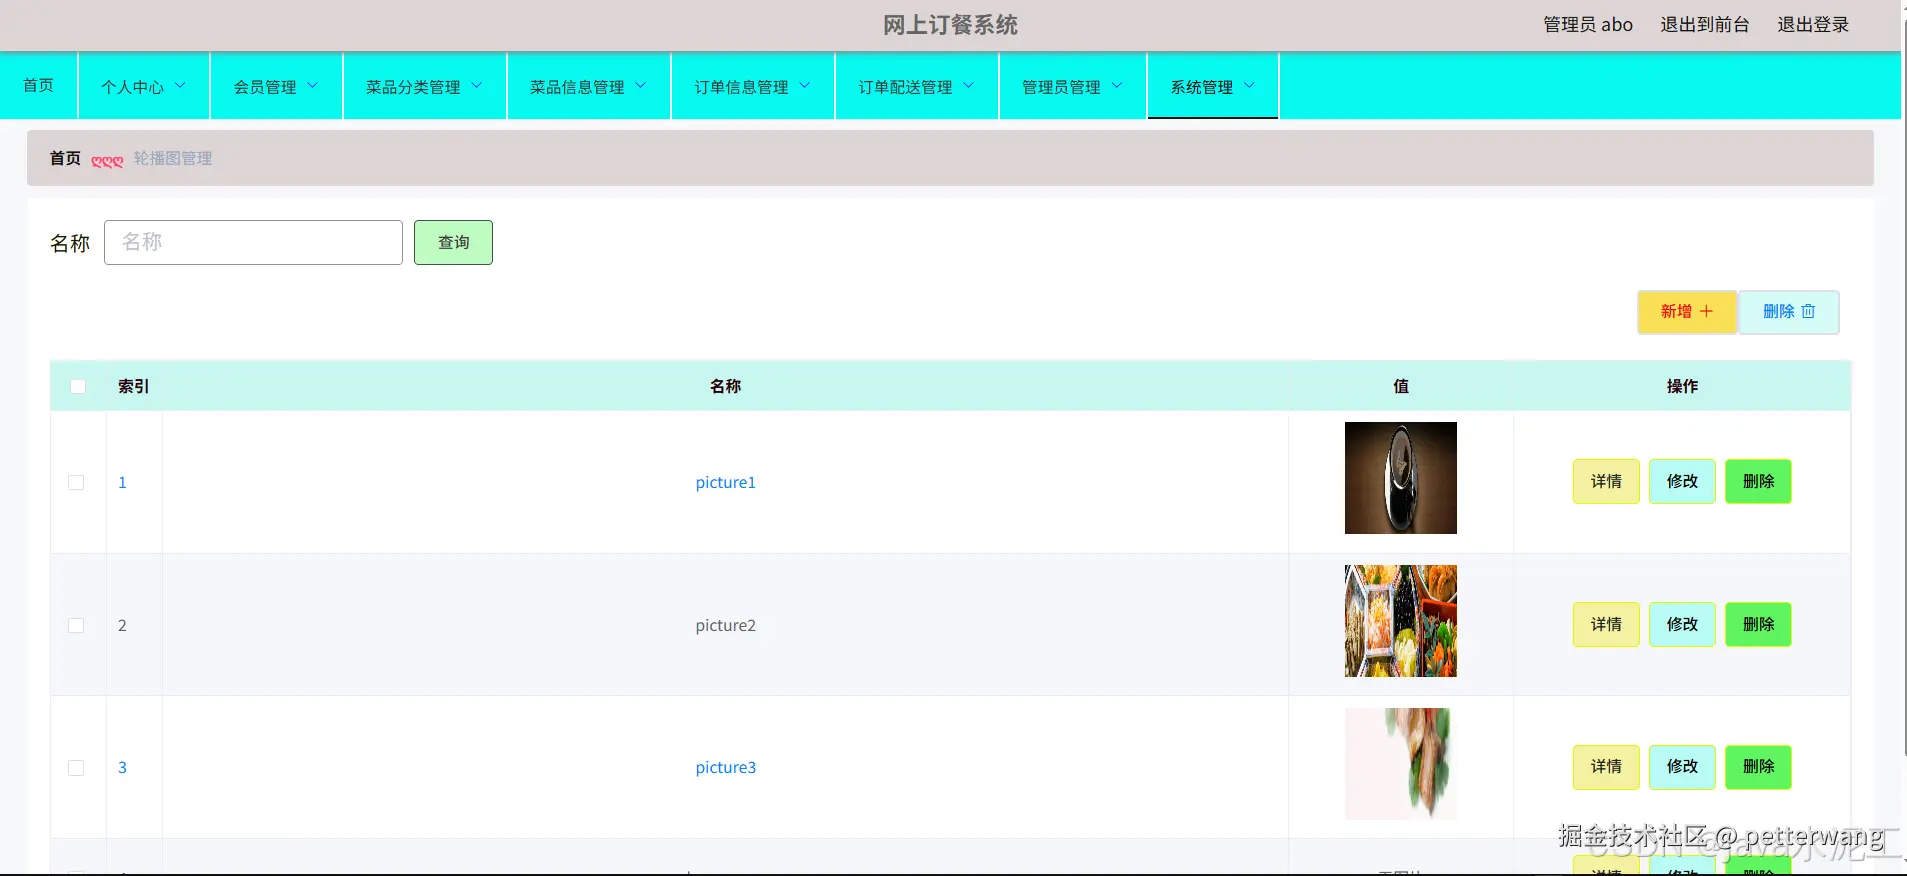Click the picture3 name cell
The image size is (1907, 876).
[726, 768]
